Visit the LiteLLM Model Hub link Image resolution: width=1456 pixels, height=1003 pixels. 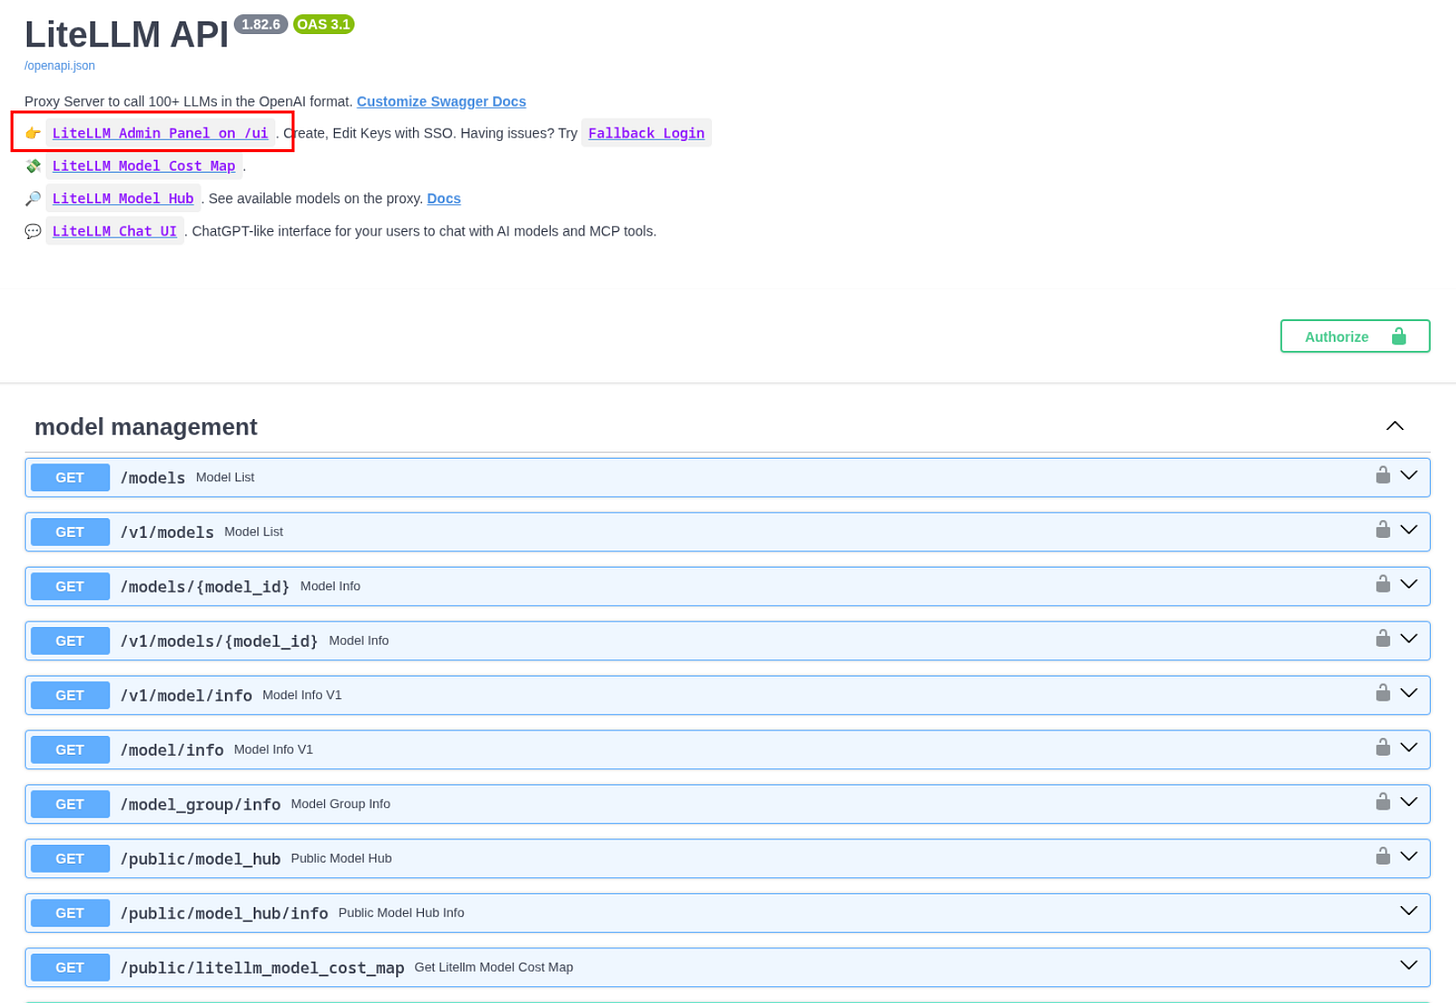pyautogui.click(x=123, y=198)
